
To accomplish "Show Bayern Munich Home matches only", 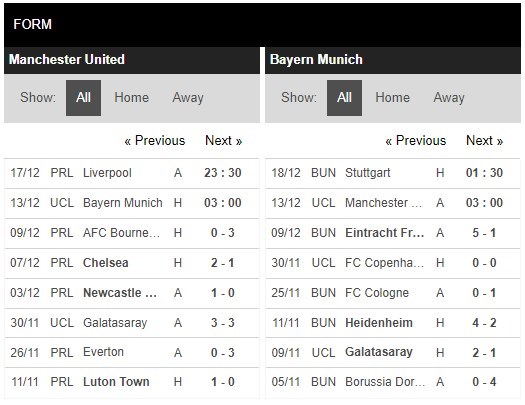I will click(392, 98).
